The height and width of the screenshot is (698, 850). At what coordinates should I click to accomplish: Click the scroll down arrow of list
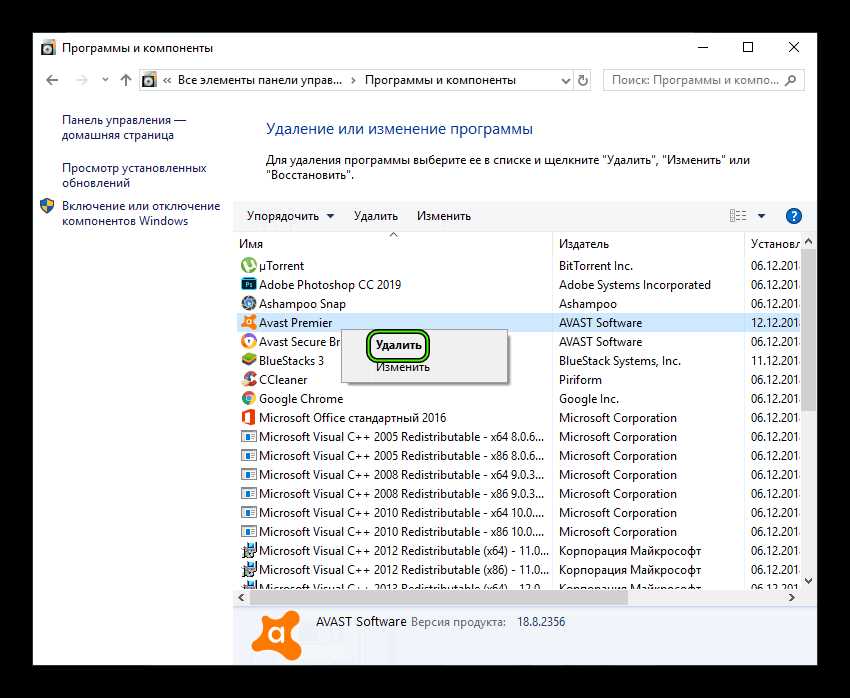coord(808,580)
